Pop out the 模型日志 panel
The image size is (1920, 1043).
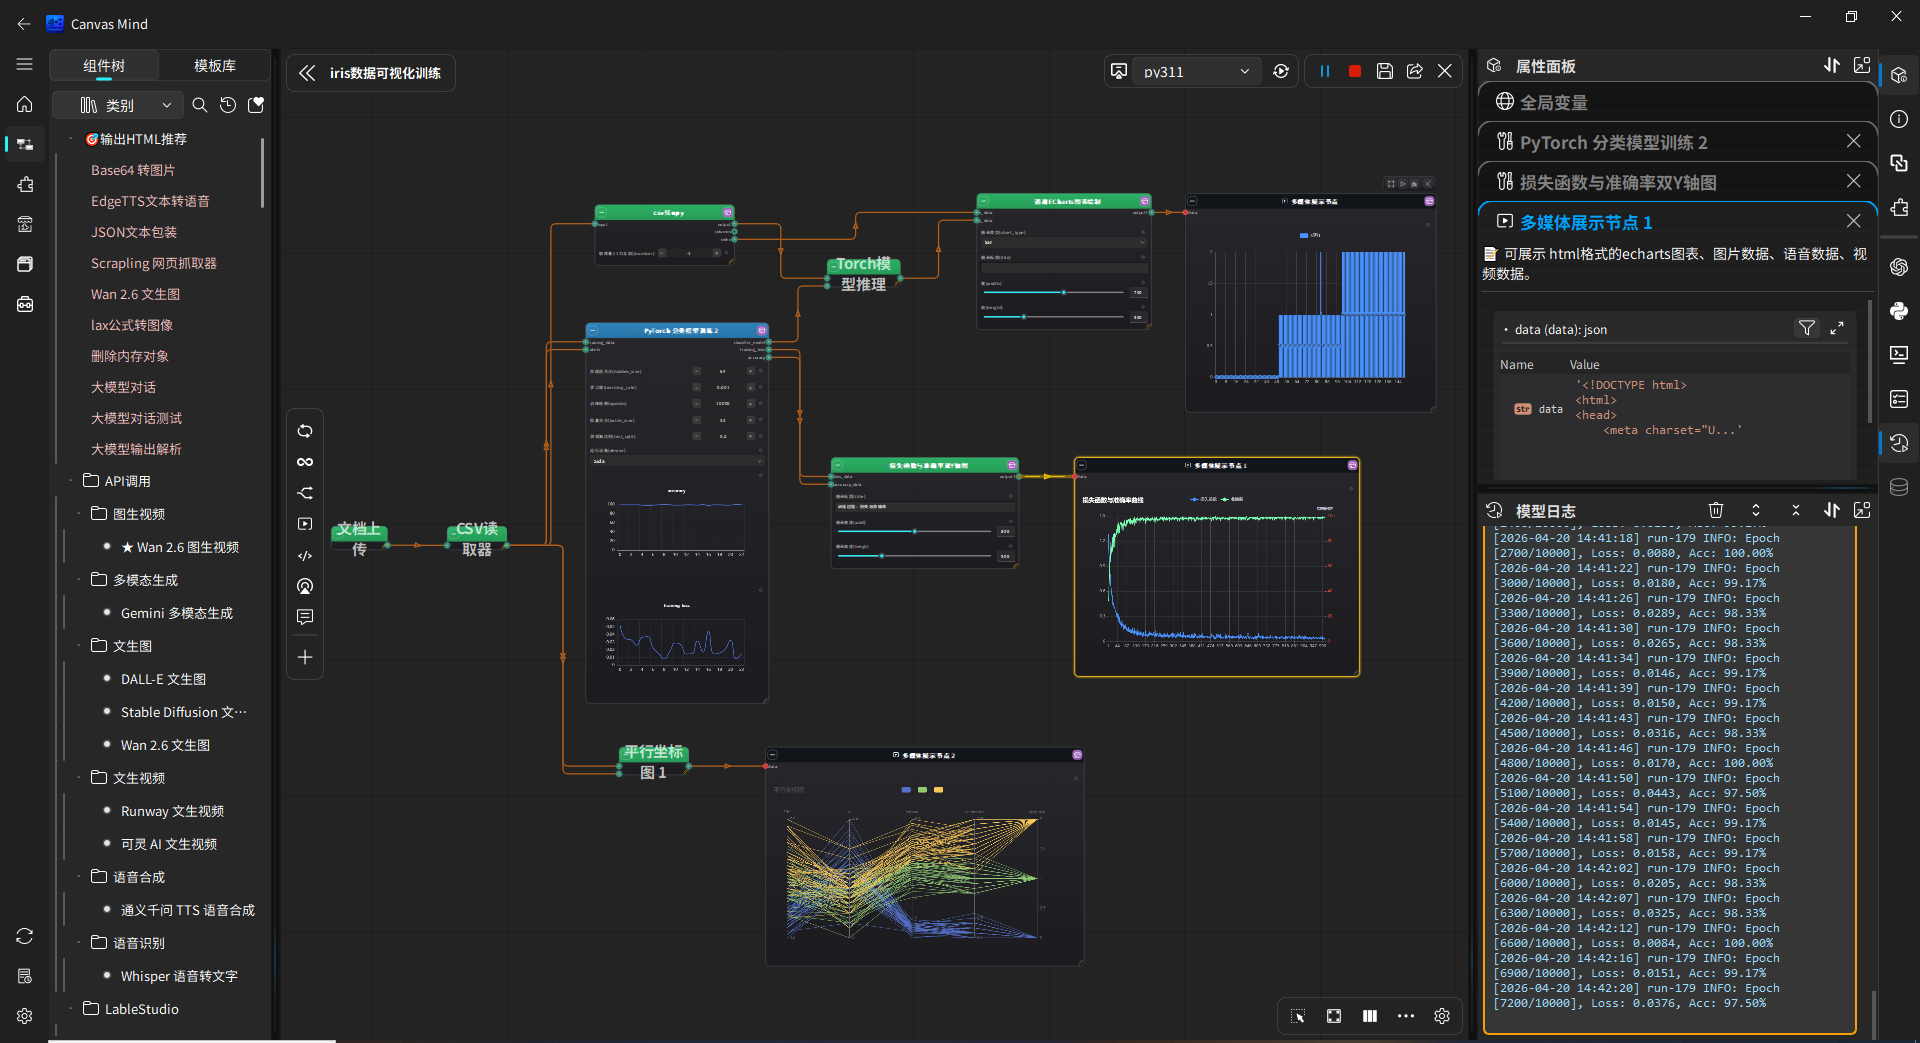pos(1862,510)
